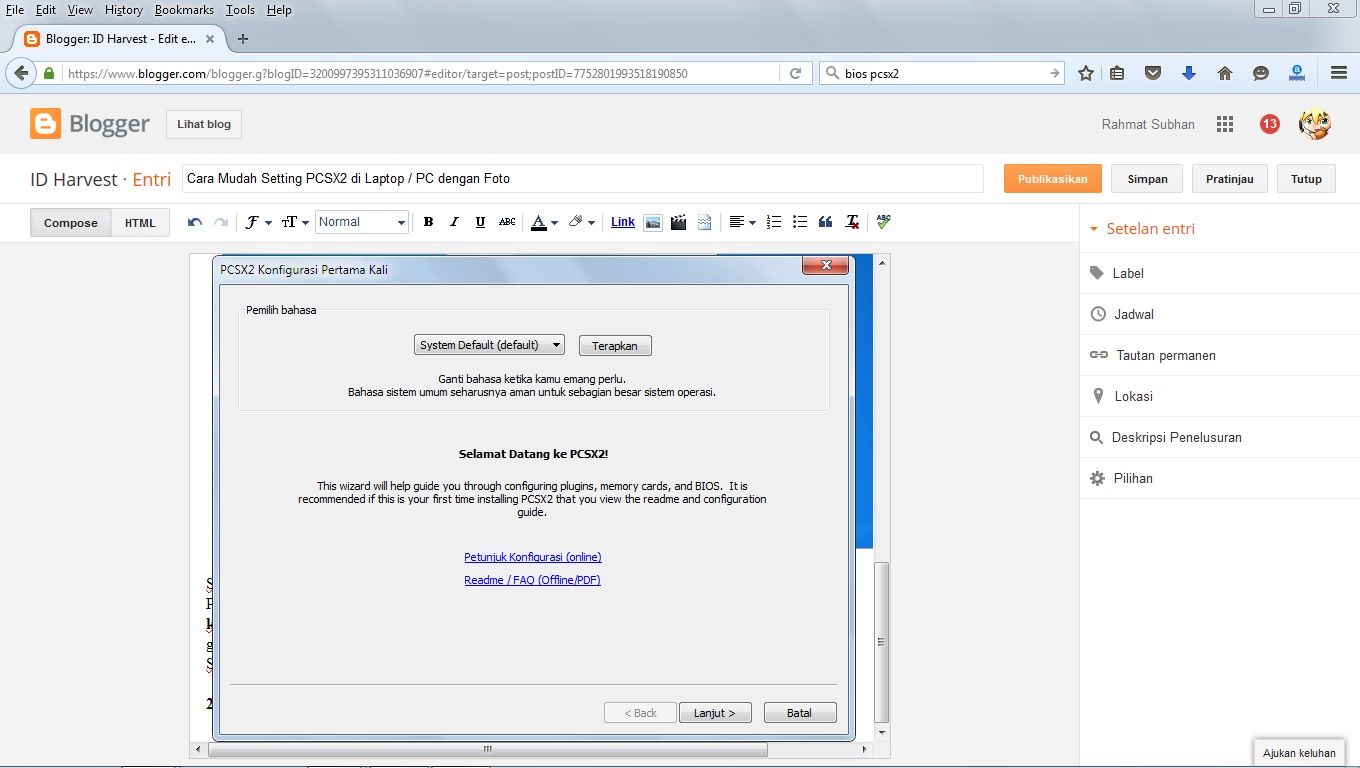Click the Firefox search box containing bios pcsx2
Image resolution: width=1360 pixels, height=768 pixels.
click(942, 73)
